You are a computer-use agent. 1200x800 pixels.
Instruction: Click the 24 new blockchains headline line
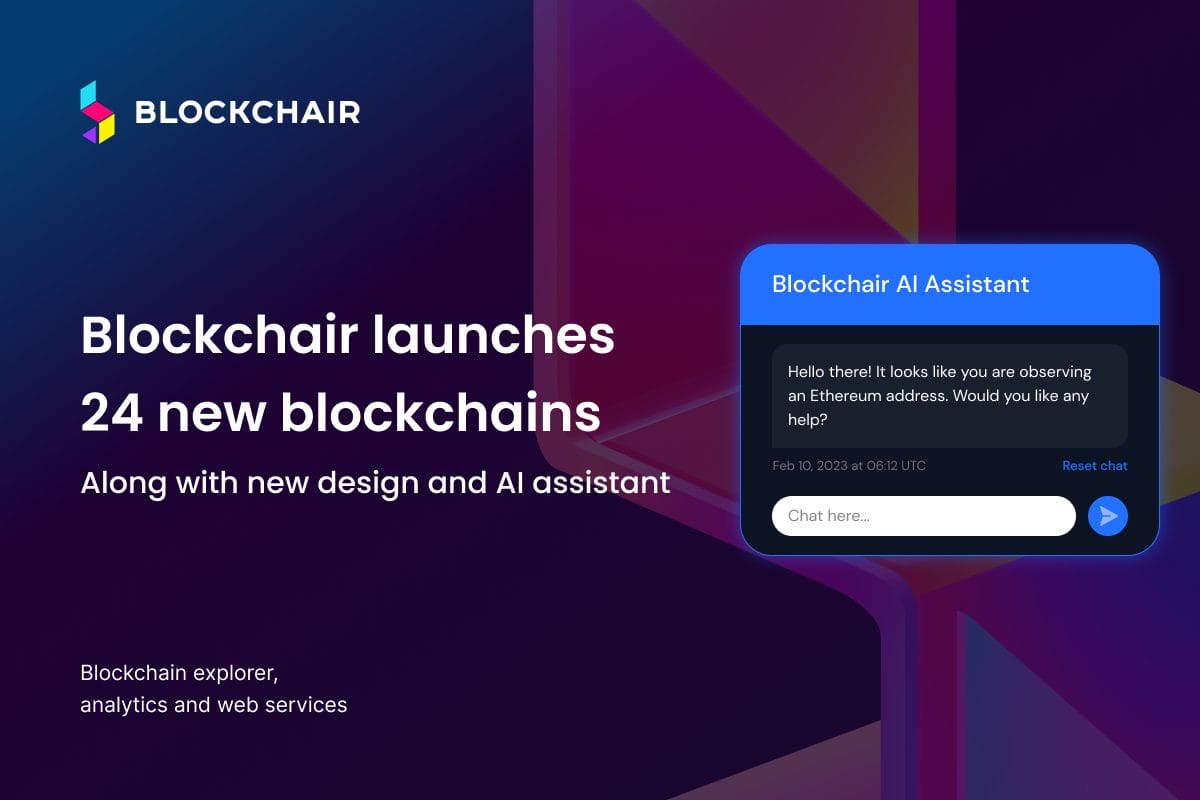(x=341, y=412)
